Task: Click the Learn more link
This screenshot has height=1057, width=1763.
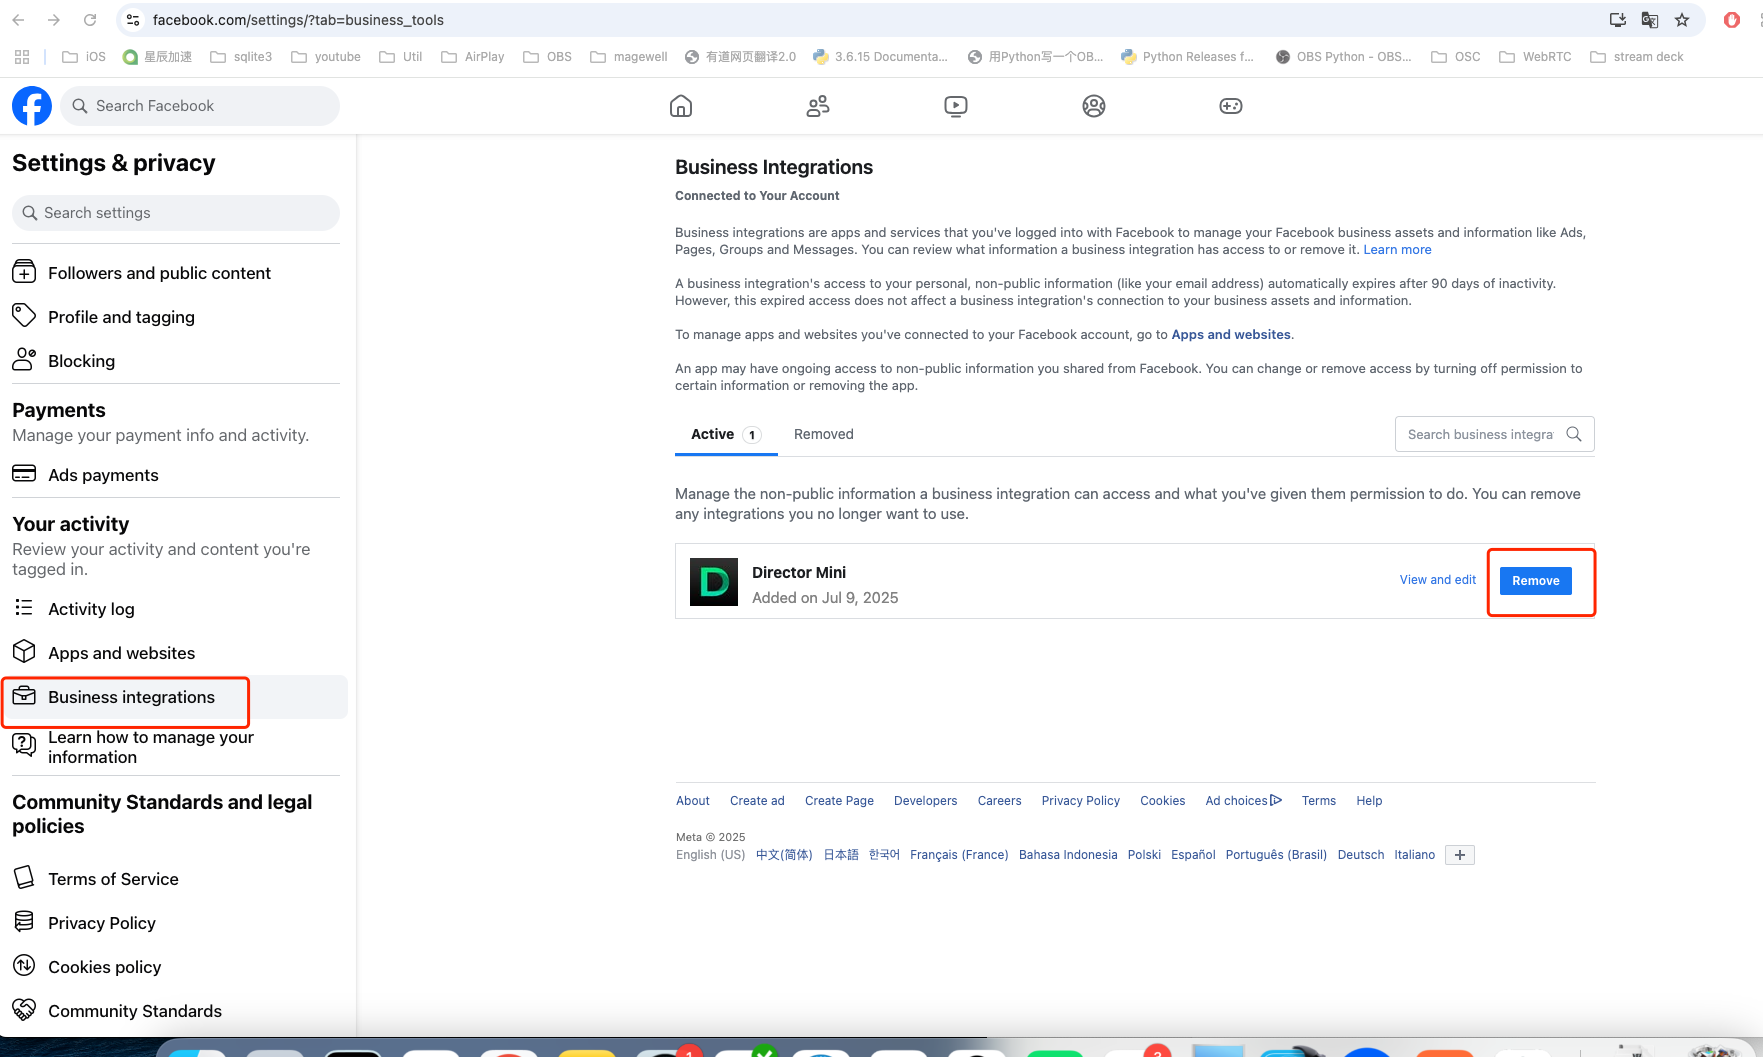Action: click(1397, 250)
